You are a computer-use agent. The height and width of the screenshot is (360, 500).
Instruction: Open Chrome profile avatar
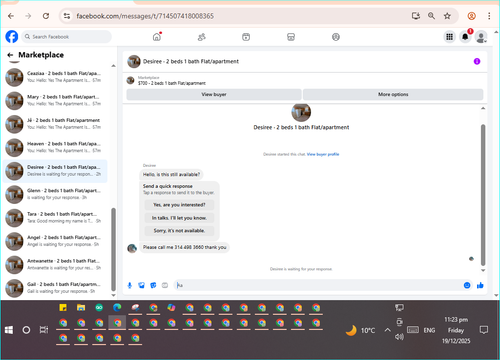[471, 16]
